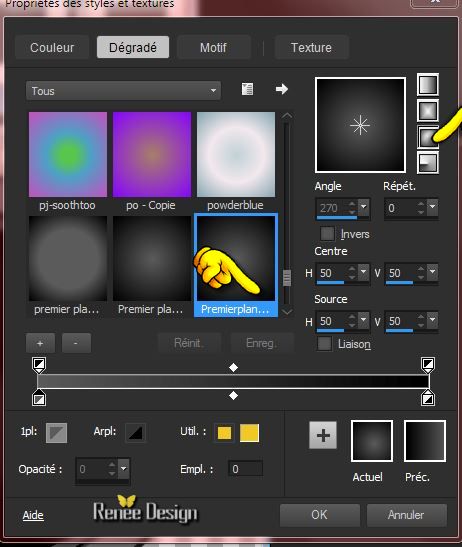Click the white arrow import icon
The height and width of the screenshot is (547, 462).
point(282,89)
